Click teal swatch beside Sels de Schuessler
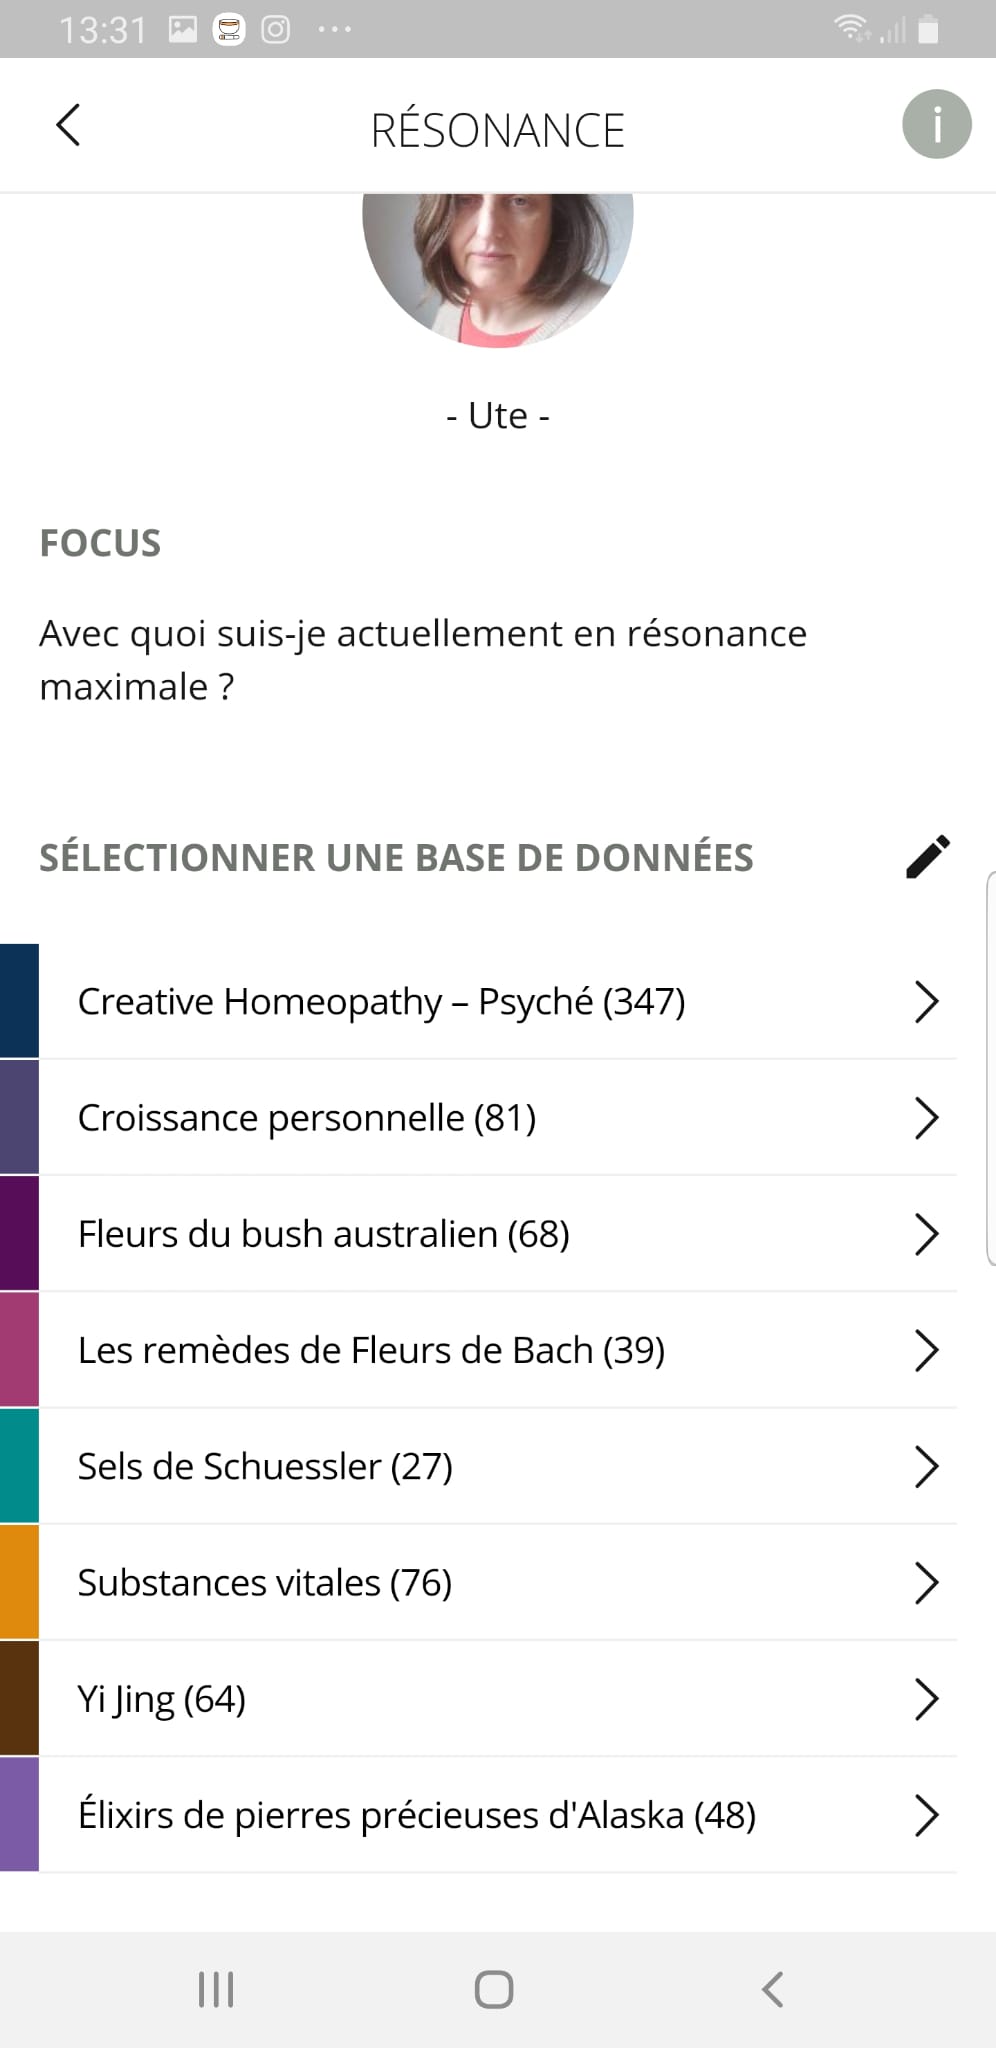Image resolution: width=996 pixels, height=2048 pixels. coord(19,1467)
